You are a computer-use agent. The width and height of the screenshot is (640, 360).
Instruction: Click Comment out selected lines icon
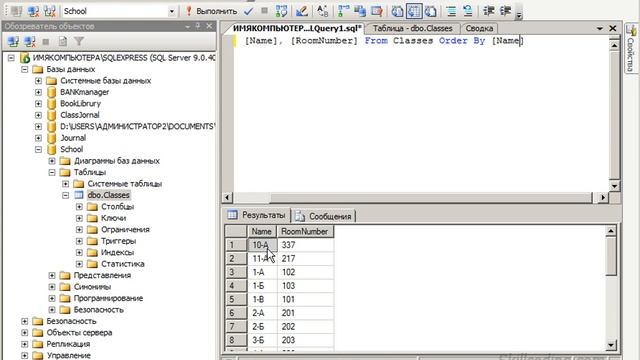451,11
